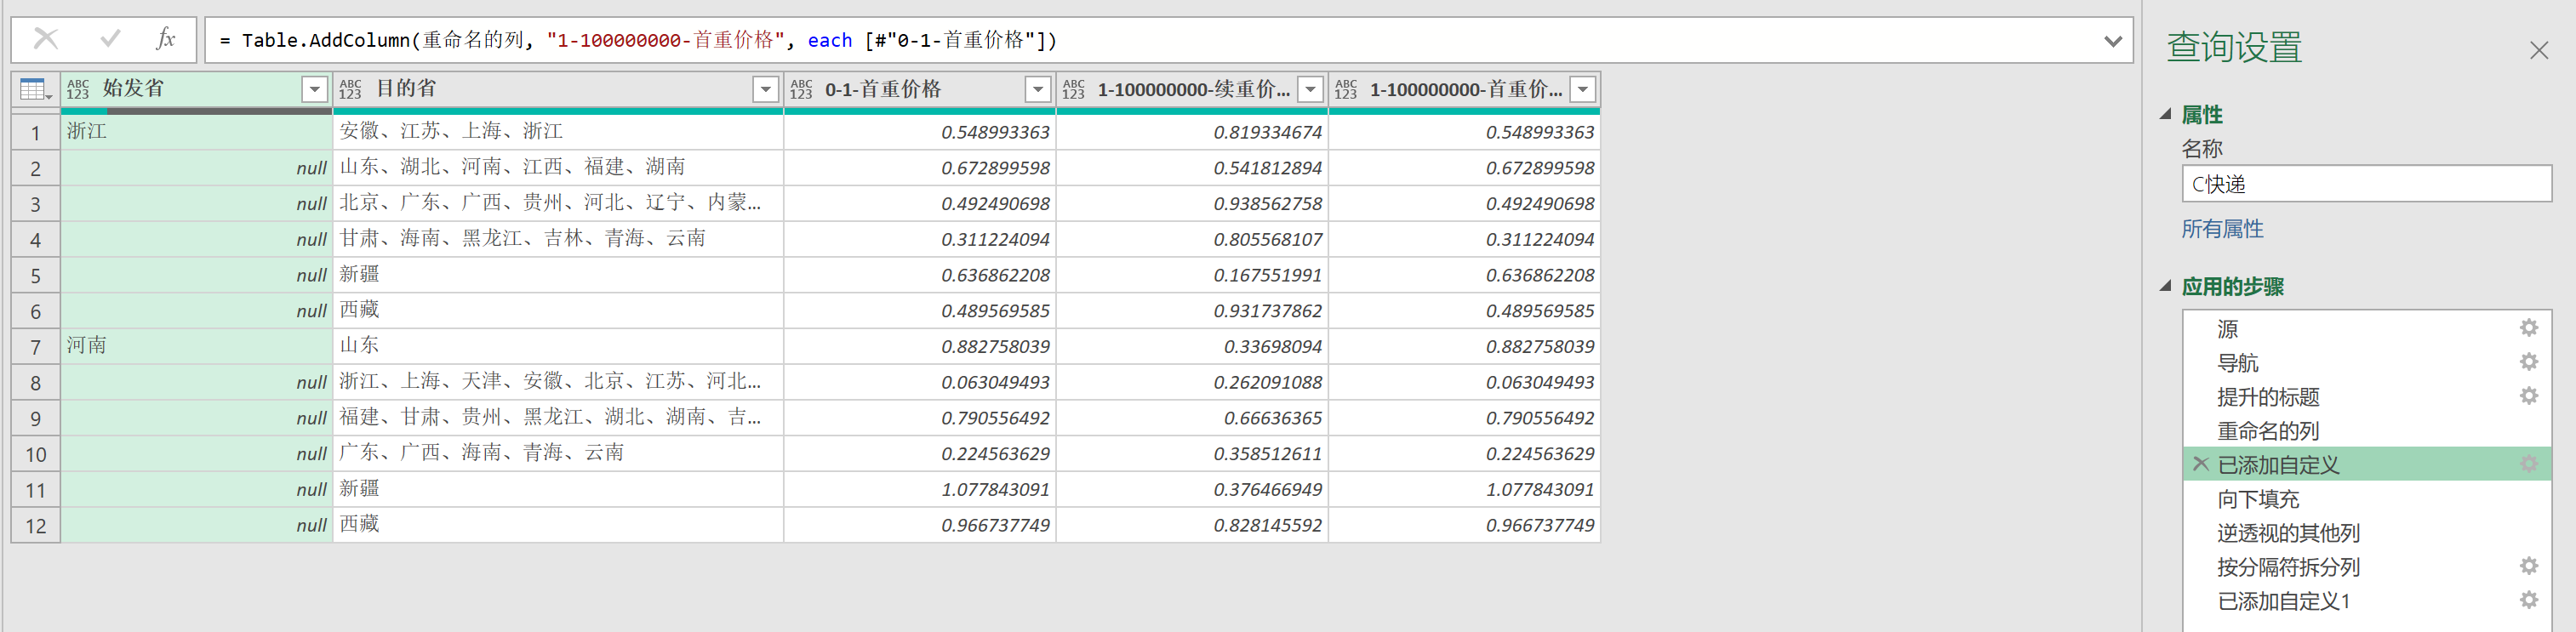Change data type icon of 0-1-首重价格 column
The height and width of the screenshot is (632, 2576).
pos(801,89)
